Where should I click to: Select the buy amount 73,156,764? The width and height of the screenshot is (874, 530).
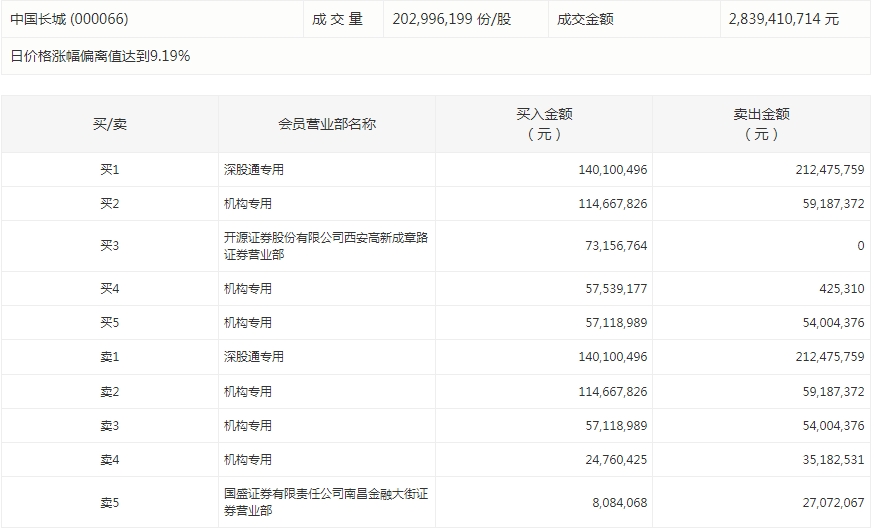pyautogui.click(x=612, y=246)
